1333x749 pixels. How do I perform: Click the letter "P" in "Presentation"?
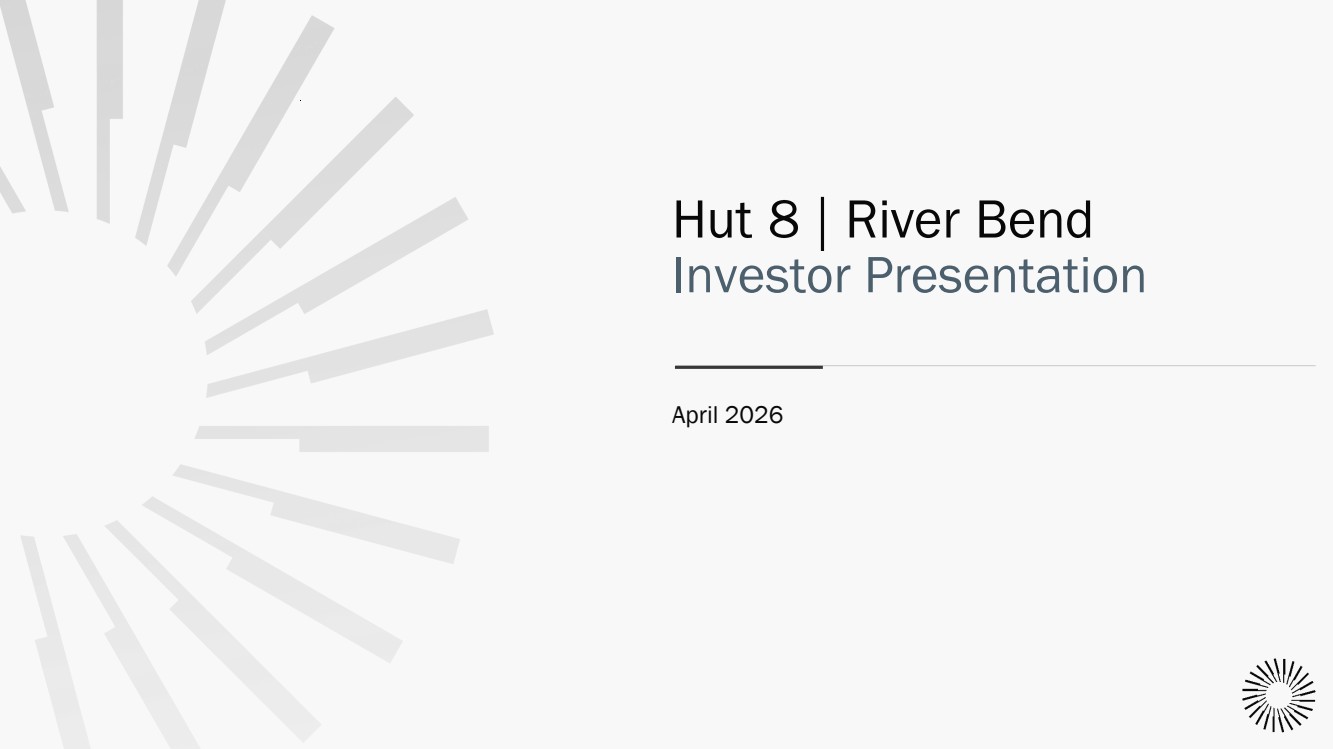point(878,276)
